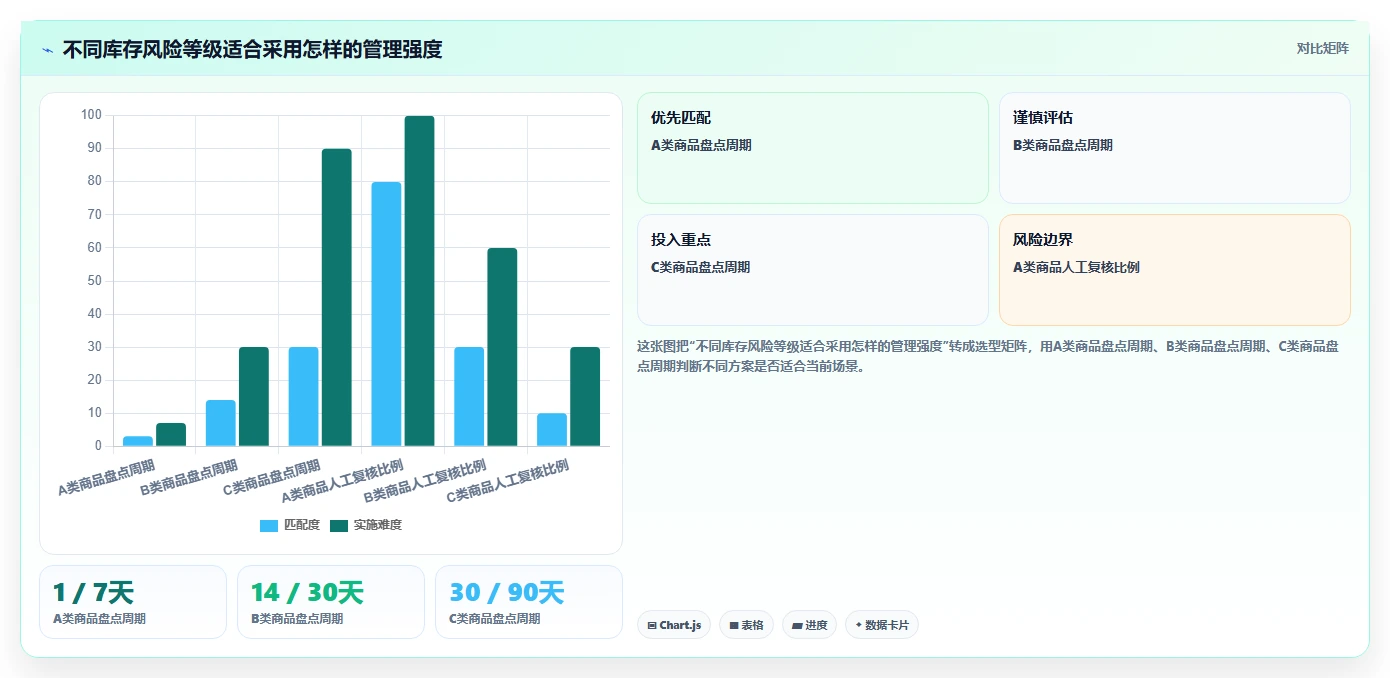
Task: Select the 数据卡片 tag chip
Action: click(881, 625)
